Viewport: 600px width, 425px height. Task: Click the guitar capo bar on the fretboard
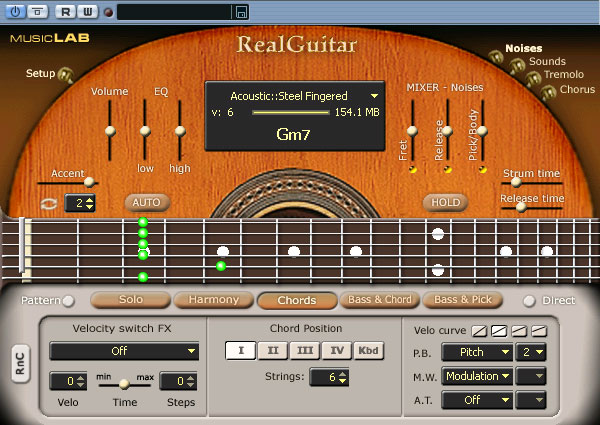[x=22, y=245]
